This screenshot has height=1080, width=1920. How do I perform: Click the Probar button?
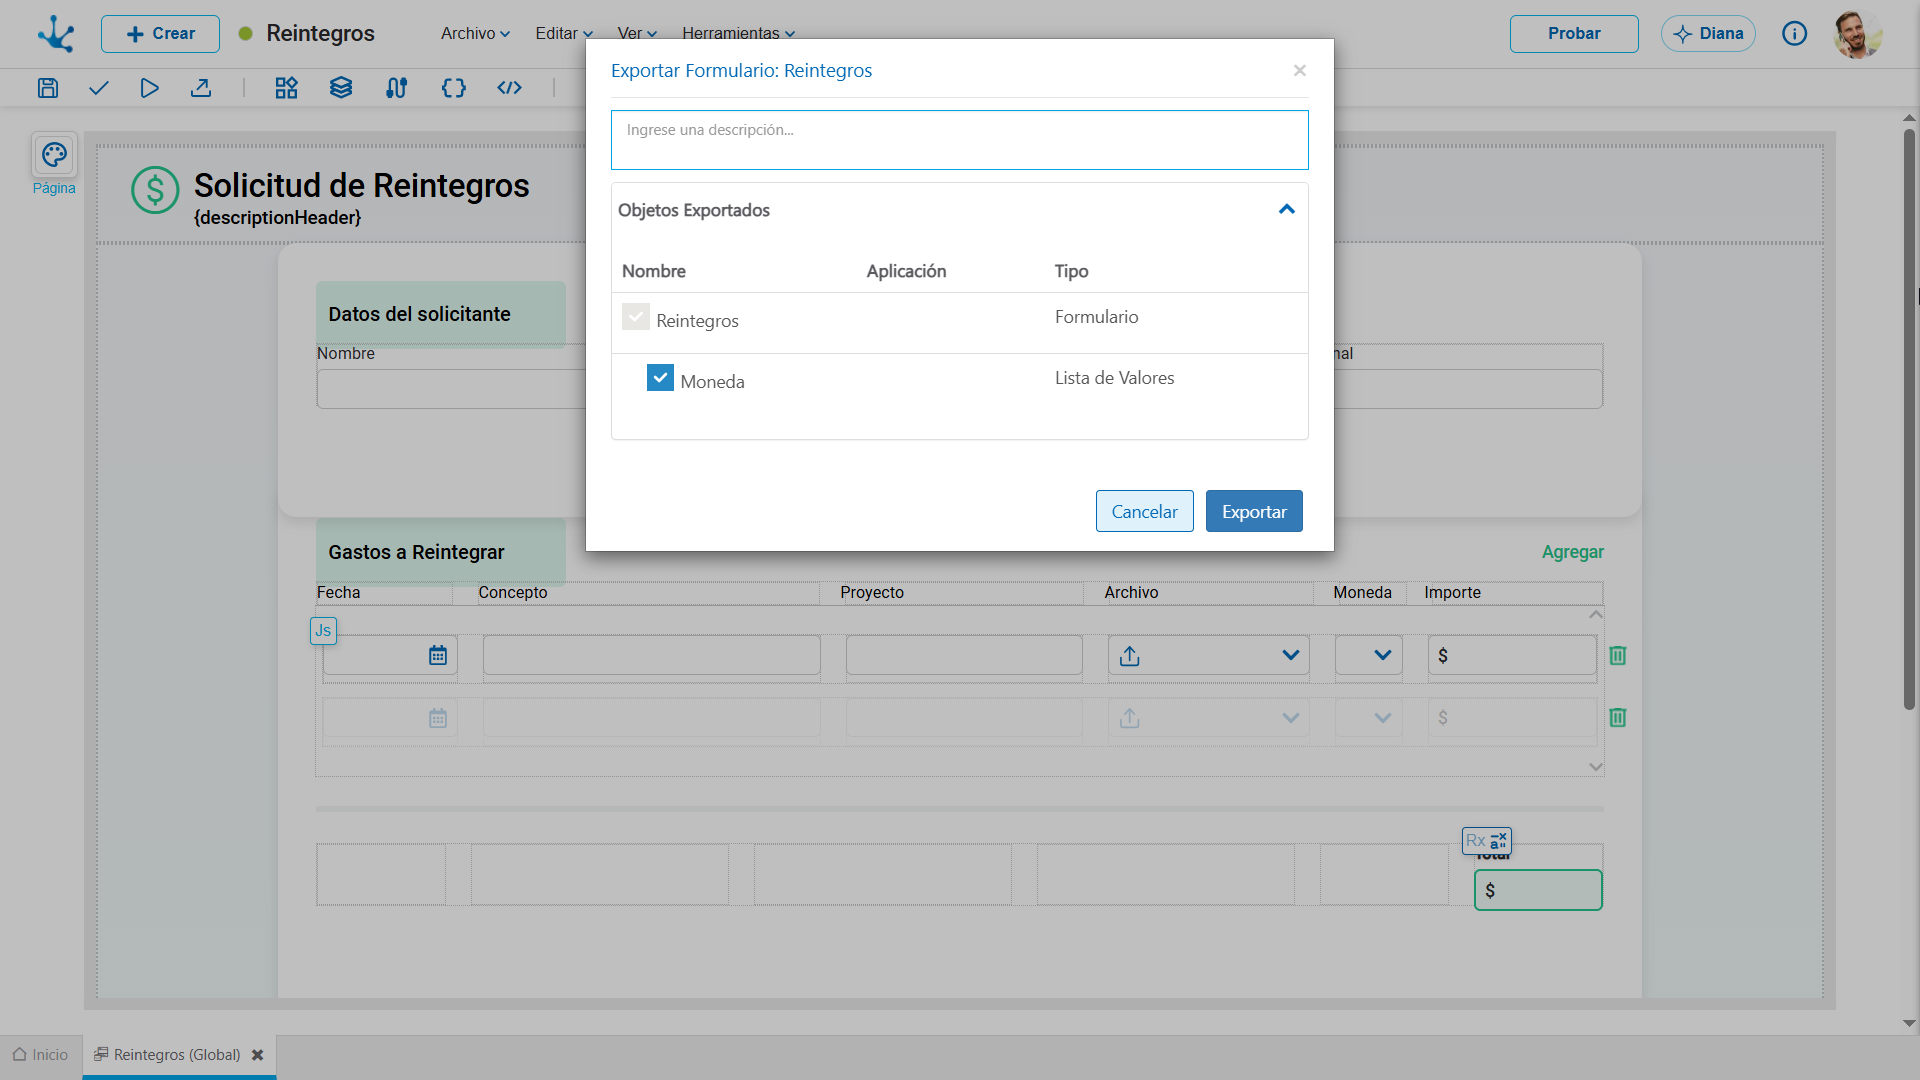coord(1574,34)
